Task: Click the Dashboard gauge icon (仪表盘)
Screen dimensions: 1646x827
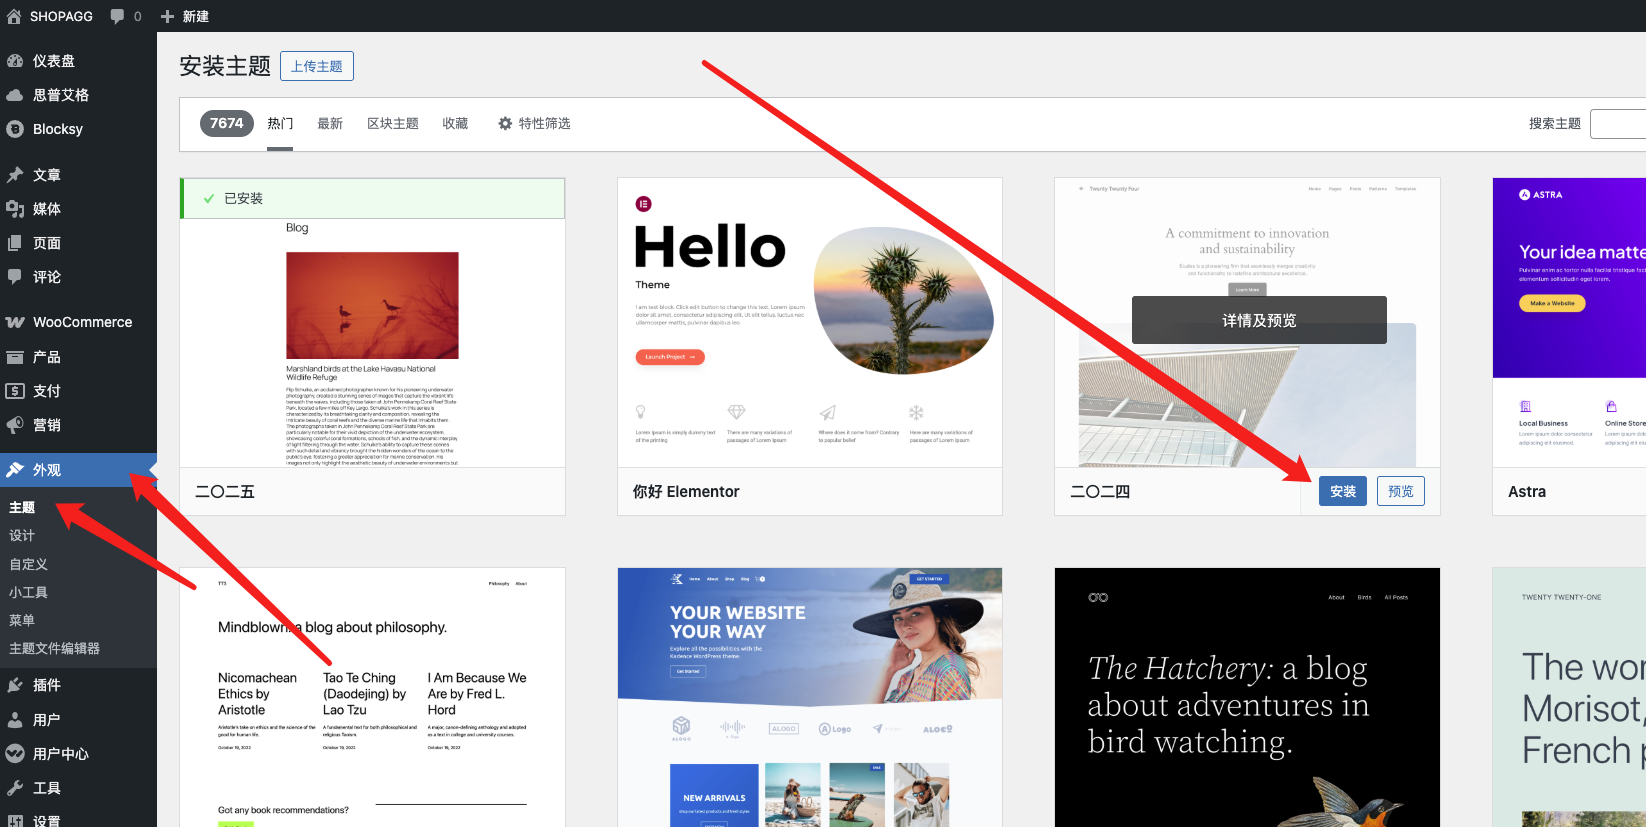Action: [15, 61]
